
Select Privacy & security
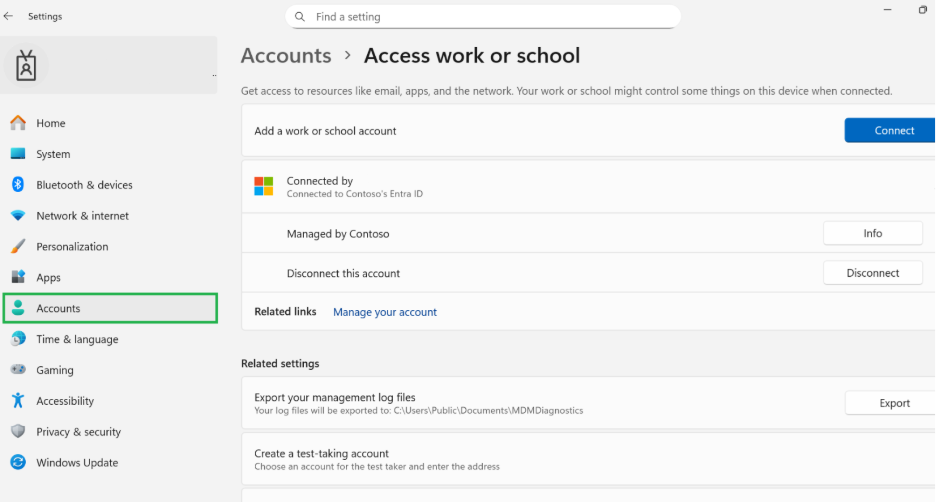tap(110, 431)
